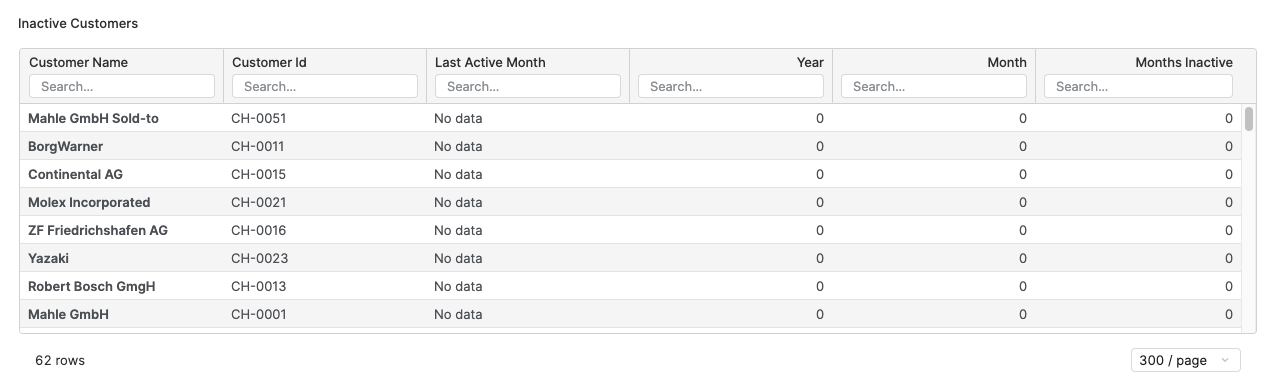1272x382 pixels.
Task: Click customer id CH-0016
Action: point(258,230)
